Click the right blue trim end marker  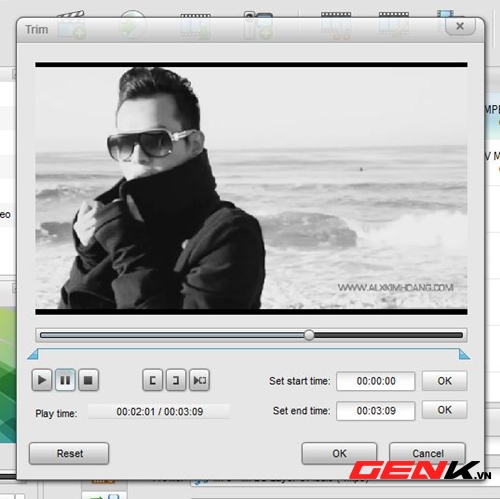point(464,354)
